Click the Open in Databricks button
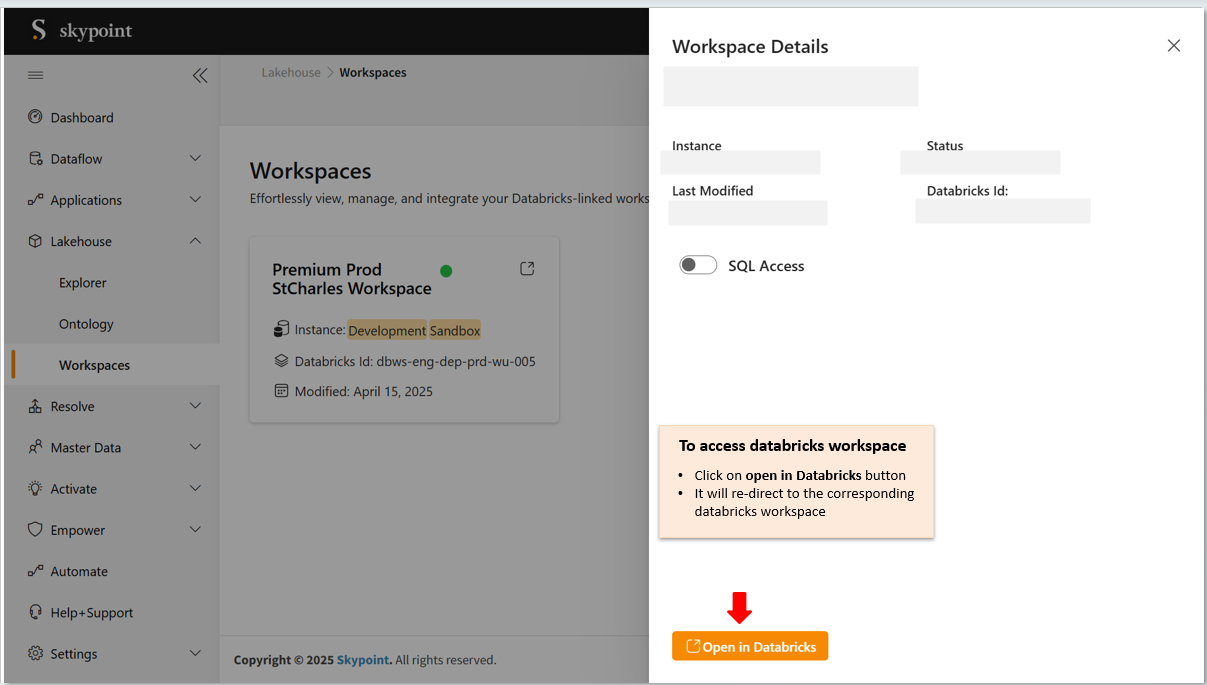This screenshot has width=1207, height=685. click(750, 647)
